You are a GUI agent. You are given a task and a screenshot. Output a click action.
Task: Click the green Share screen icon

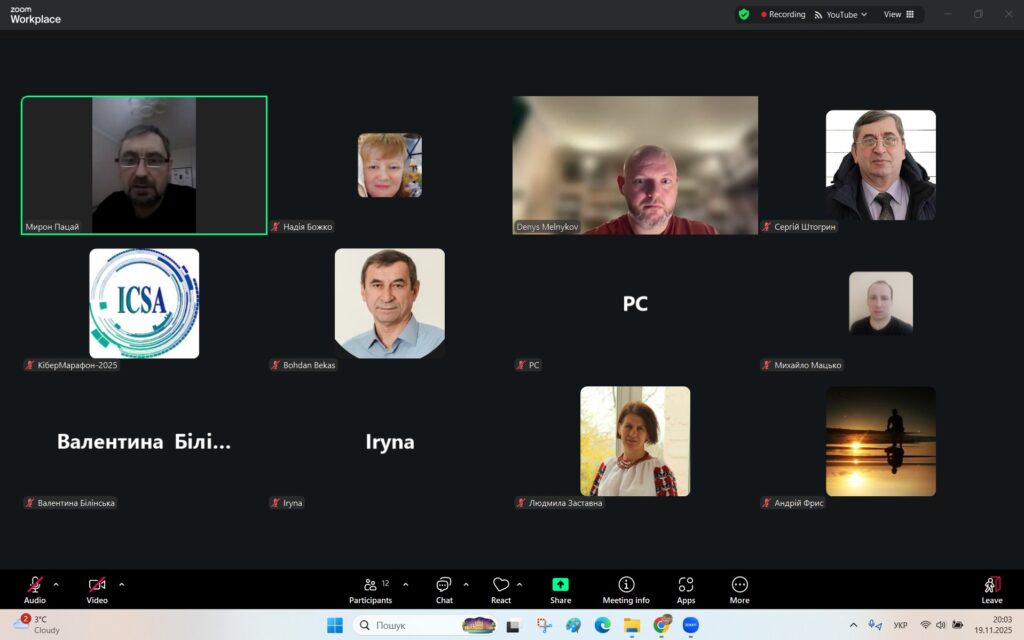click(560, 585)
